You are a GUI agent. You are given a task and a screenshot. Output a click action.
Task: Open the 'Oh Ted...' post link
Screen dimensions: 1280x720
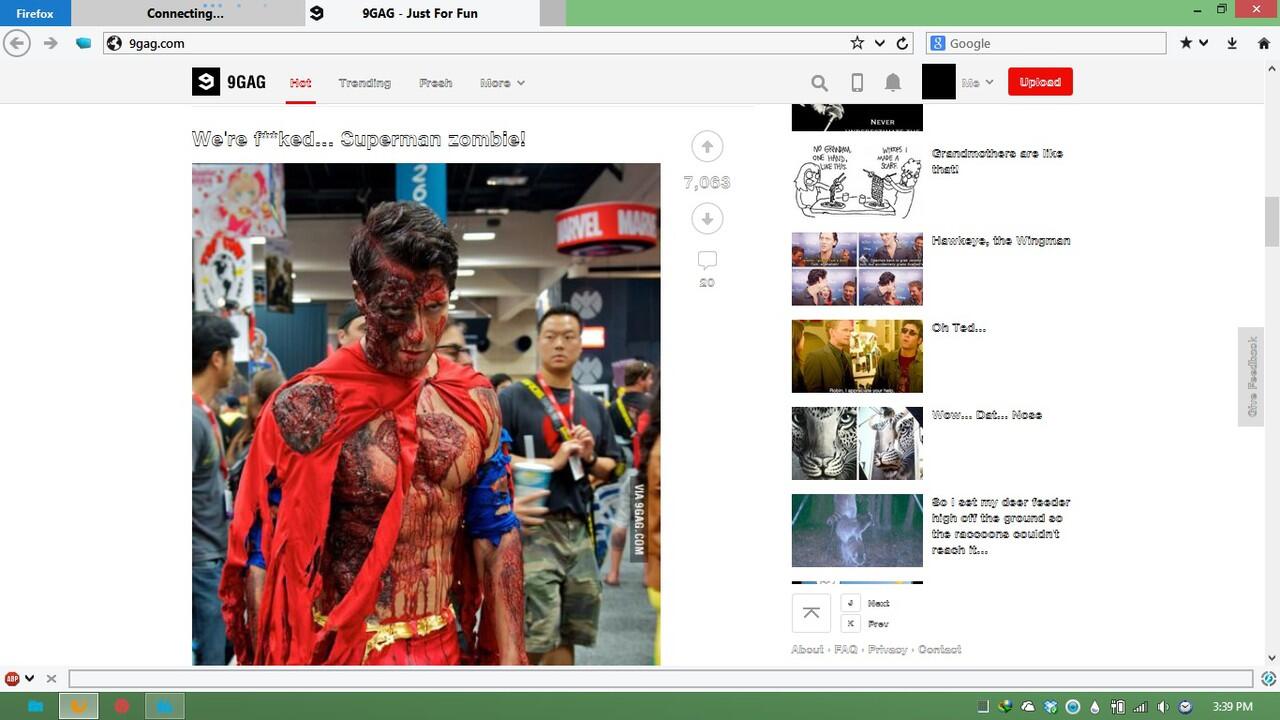click(x=959, y=328)
